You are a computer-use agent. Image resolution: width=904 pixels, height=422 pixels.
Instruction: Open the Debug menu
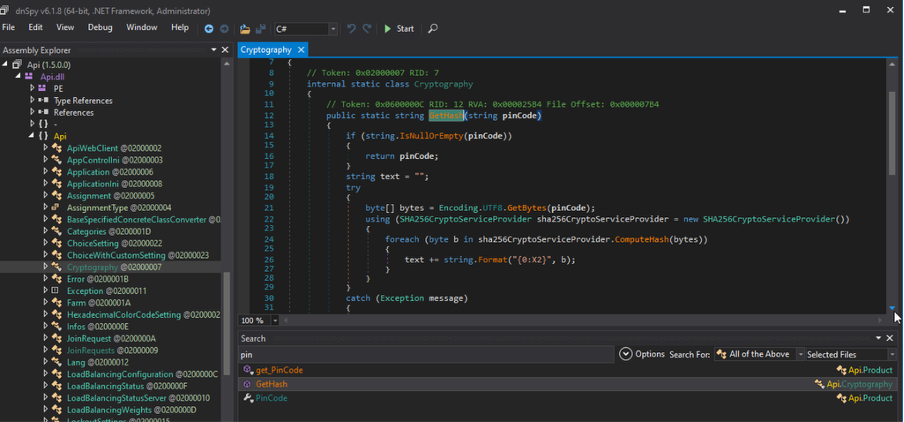(x=100, y=28)
